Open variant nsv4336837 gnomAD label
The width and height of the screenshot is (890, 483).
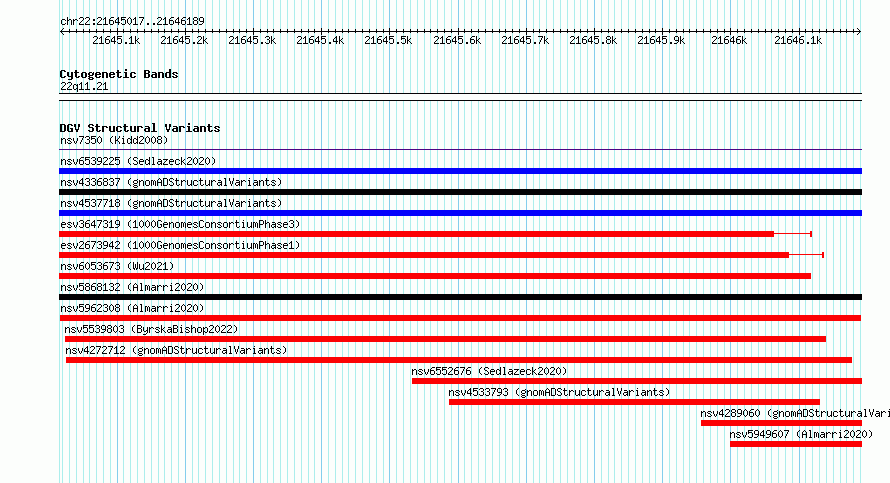pyautogui.click(x=171, y=182)
